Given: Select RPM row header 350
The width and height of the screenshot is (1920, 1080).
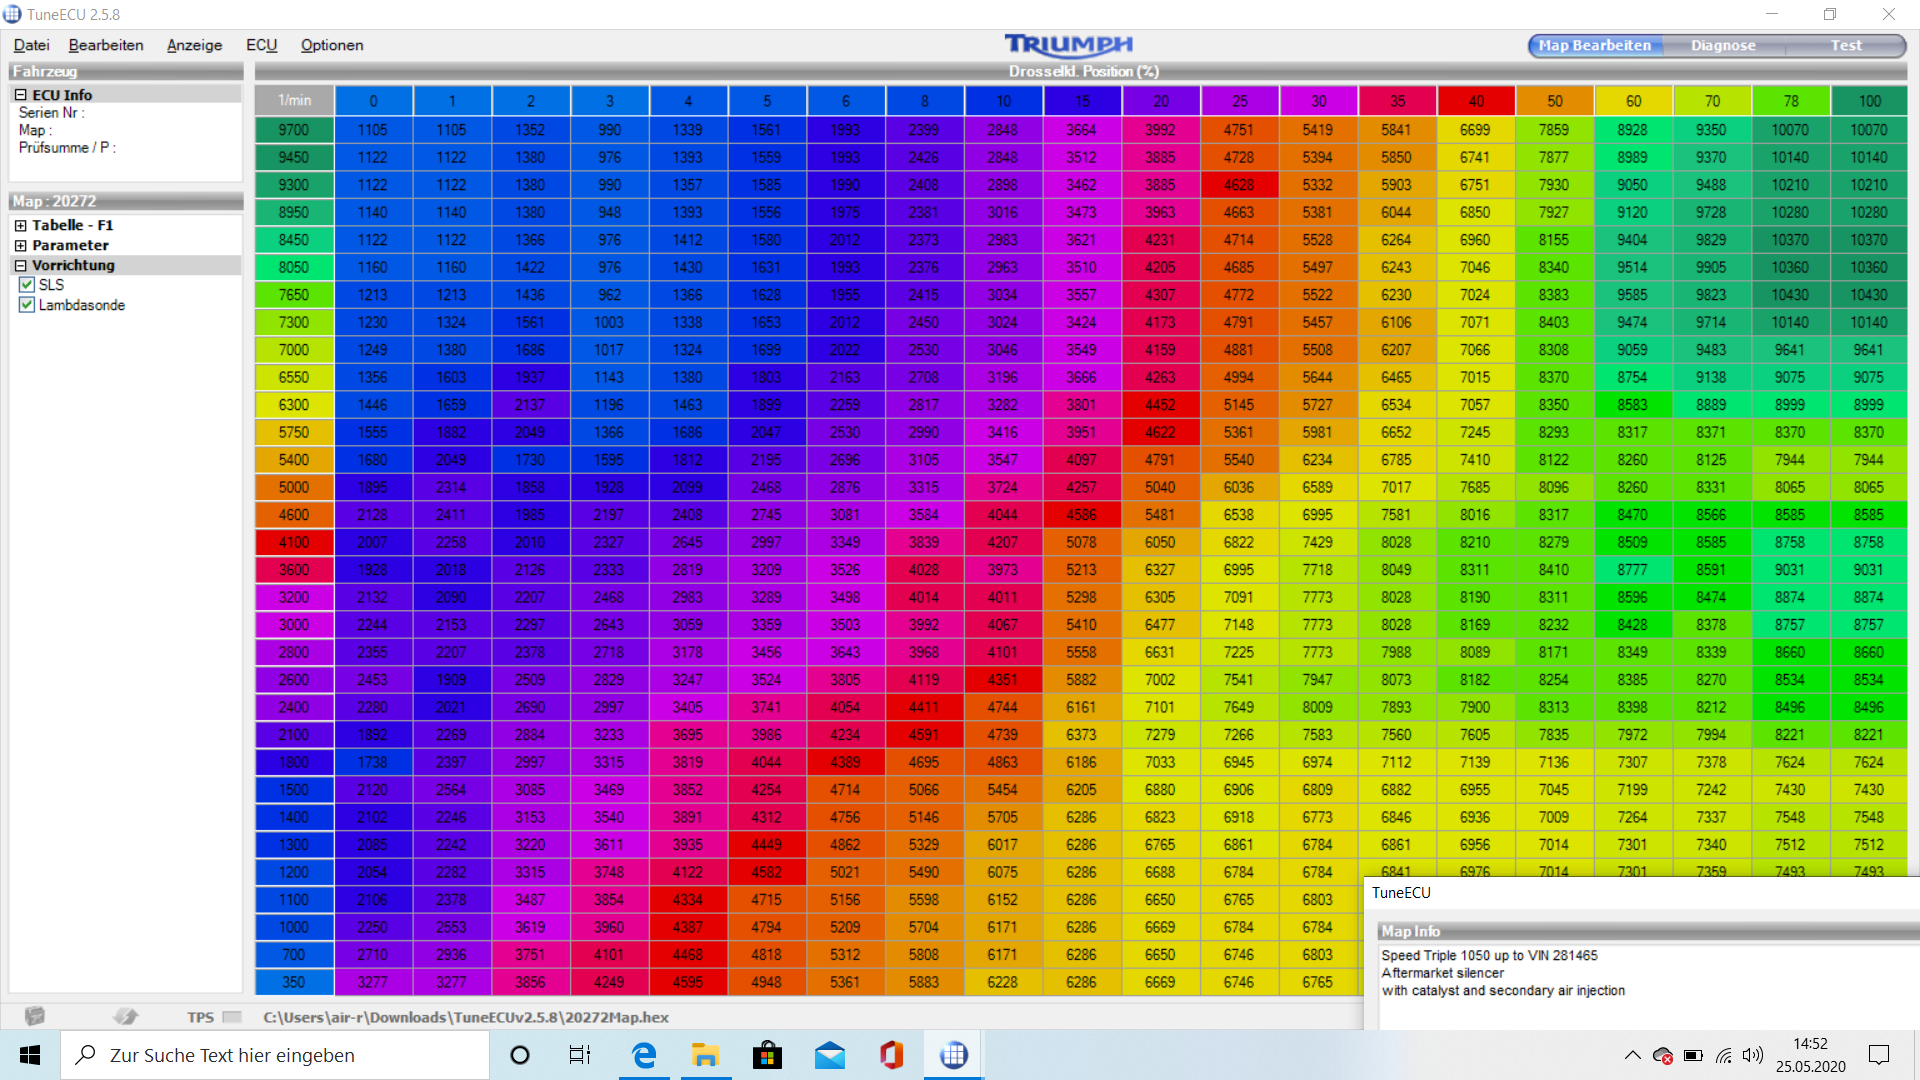Looking at the screenshot, I should click(x=294, y=982).
